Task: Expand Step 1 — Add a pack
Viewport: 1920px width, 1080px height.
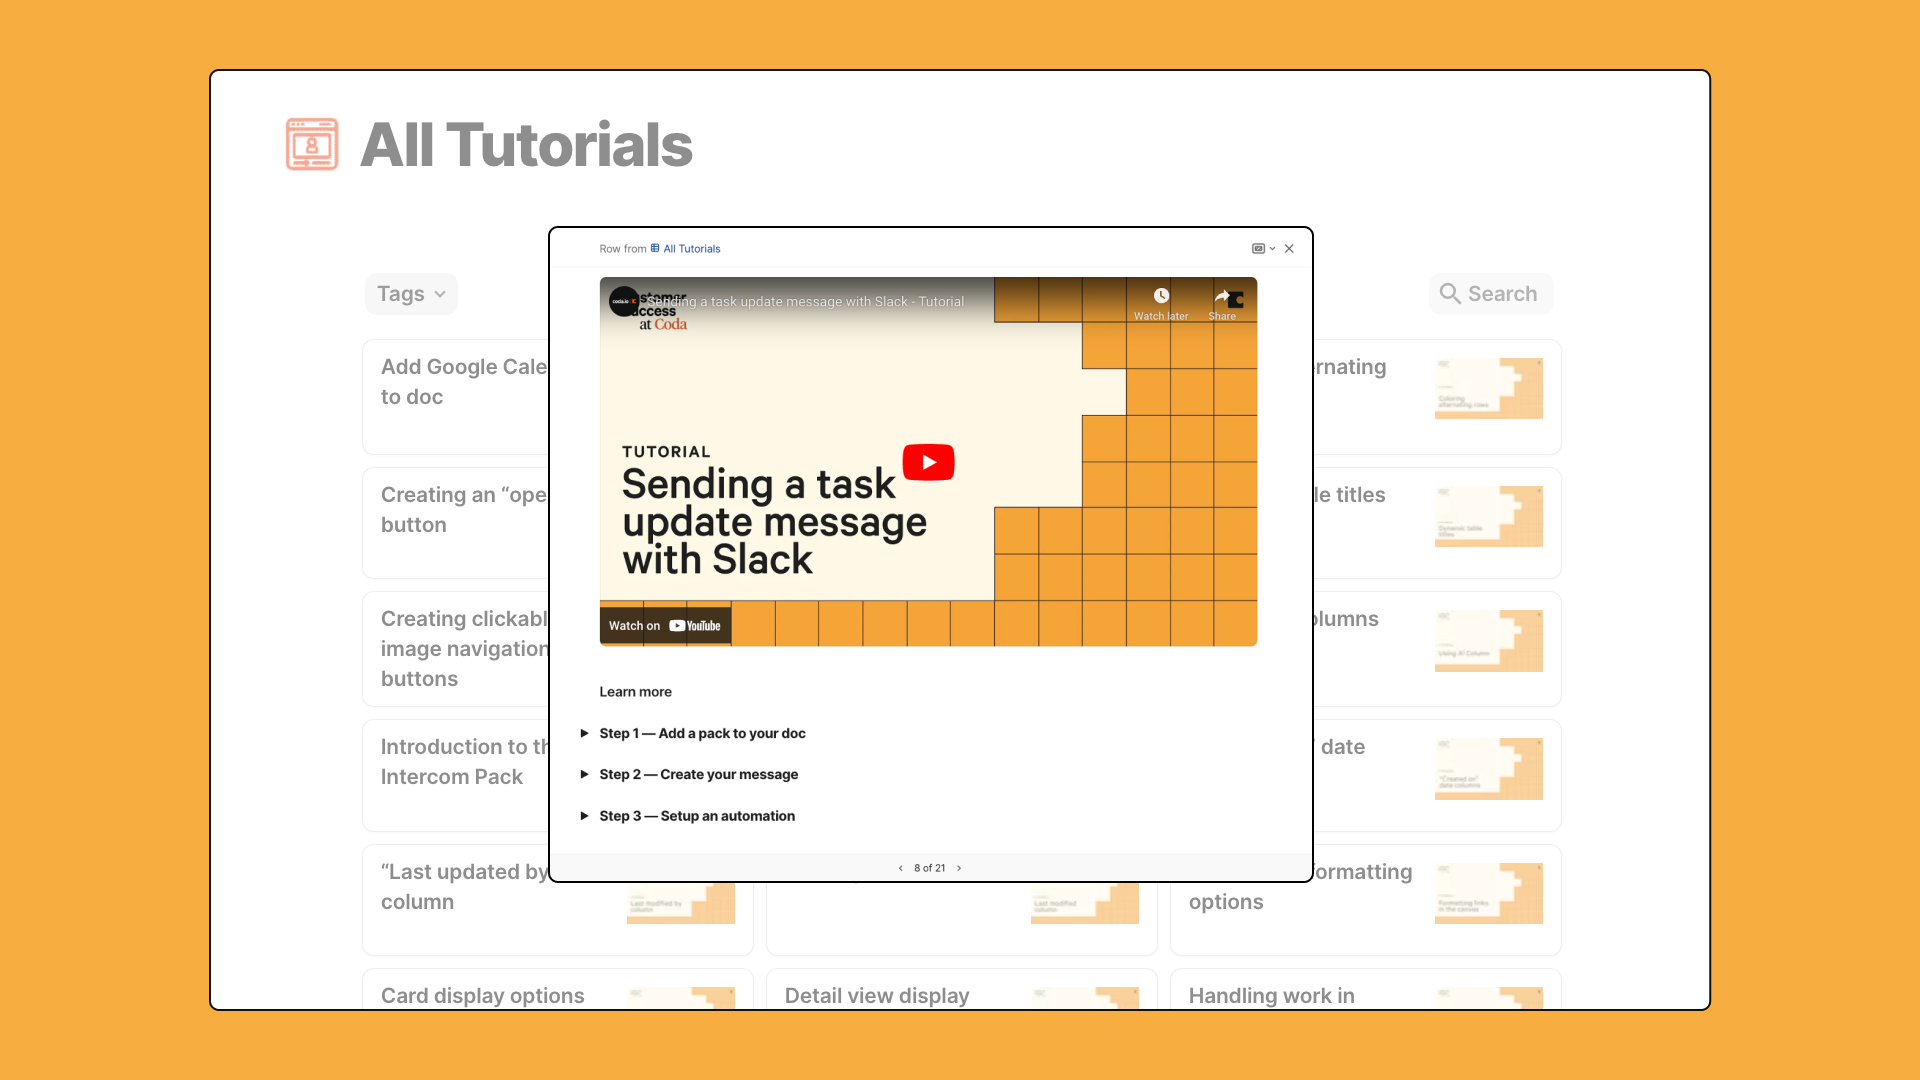Action: coord(584,733)
